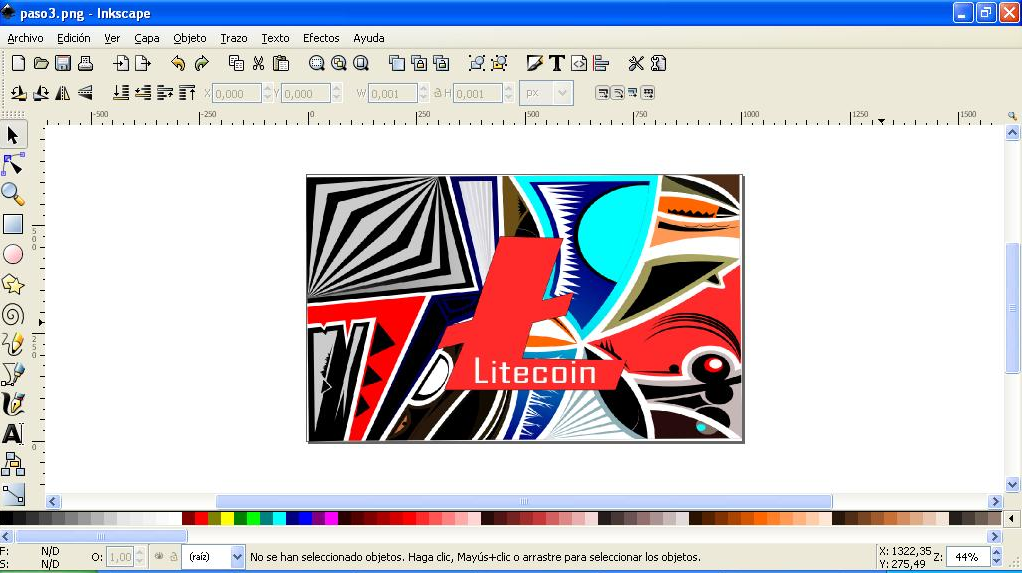
Task: Open the Trazo menu
Action: [x=233, y=38]
